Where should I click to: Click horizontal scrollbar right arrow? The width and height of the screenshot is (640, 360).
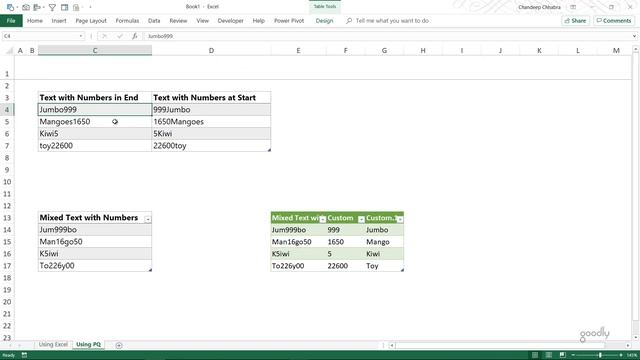(628, 346)
